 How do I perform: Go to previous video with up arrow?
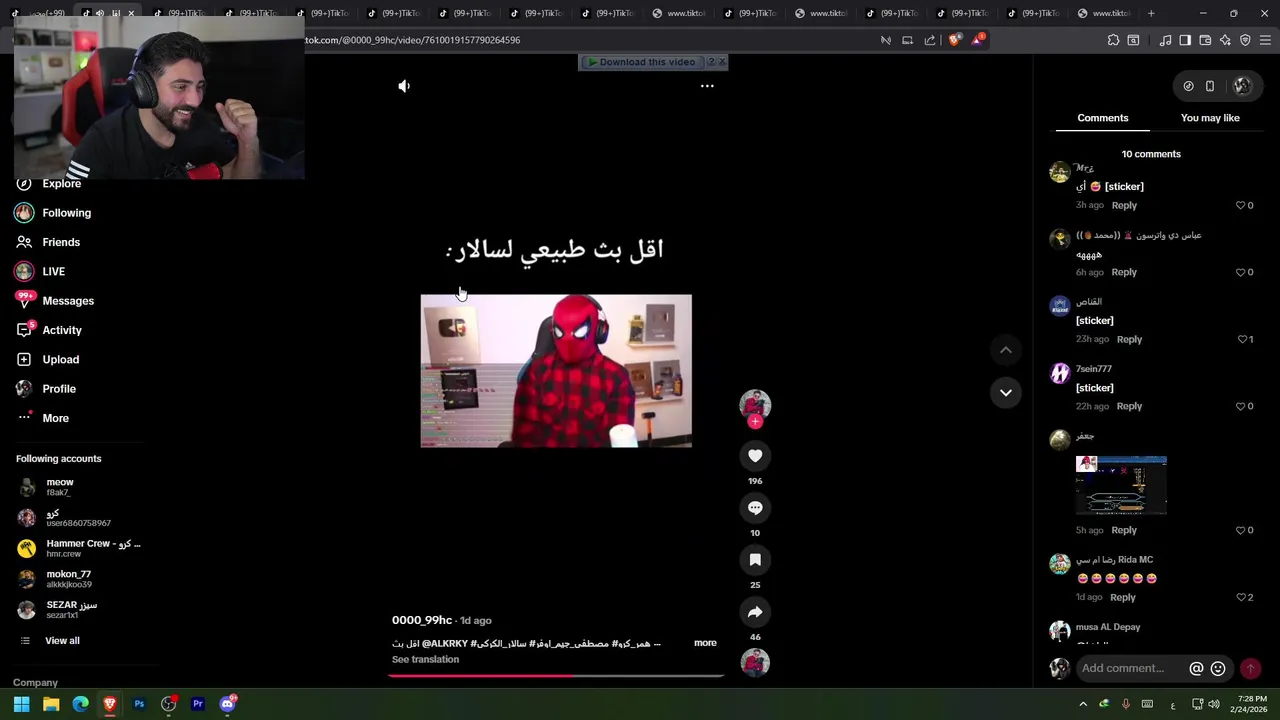pos(1006,350)
